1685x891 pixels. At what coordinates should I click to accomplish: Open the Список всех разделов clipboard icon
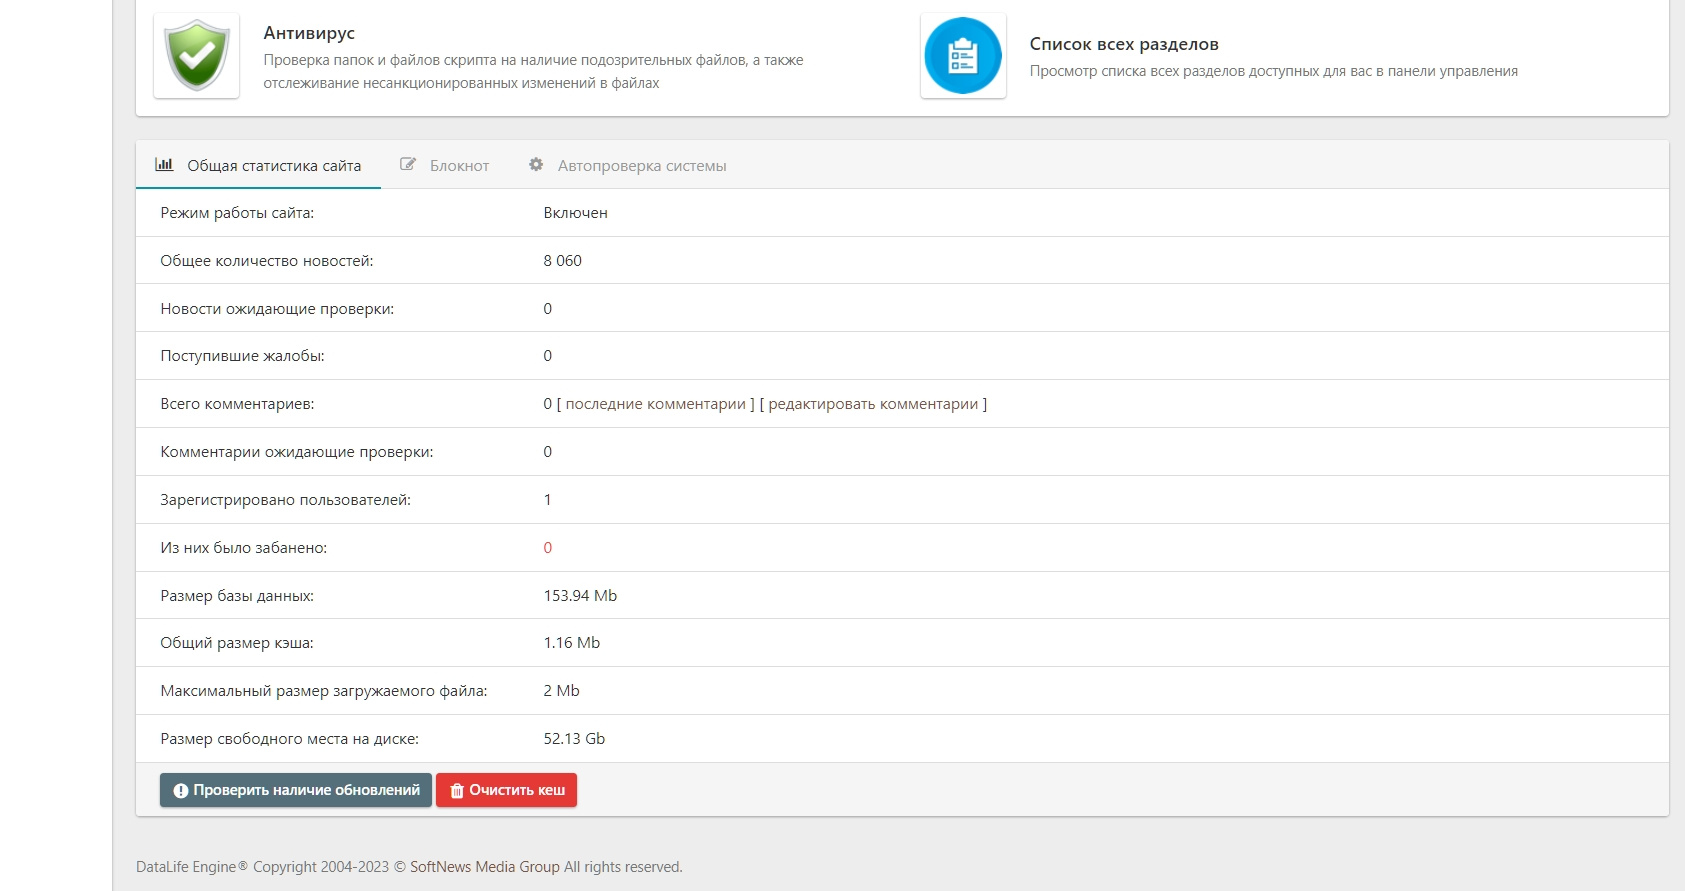(963, 56)
